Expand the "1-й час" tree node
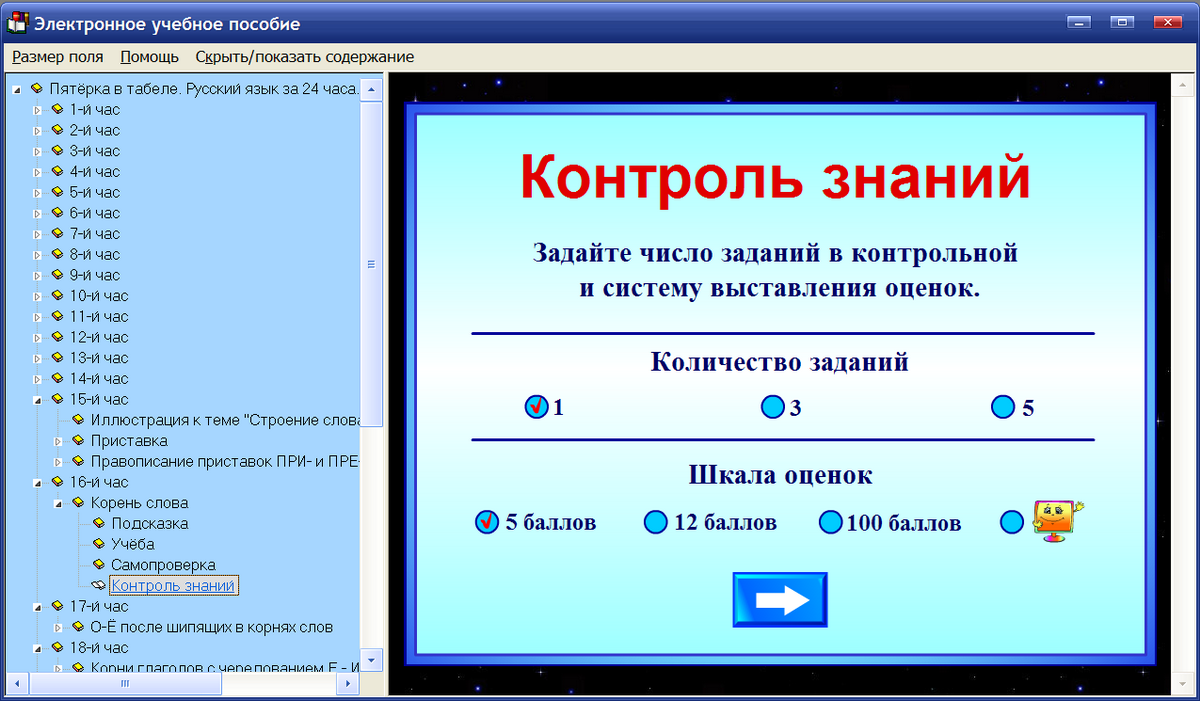The width and height of the screenshot is (1200, 701). tap(40, 109)
